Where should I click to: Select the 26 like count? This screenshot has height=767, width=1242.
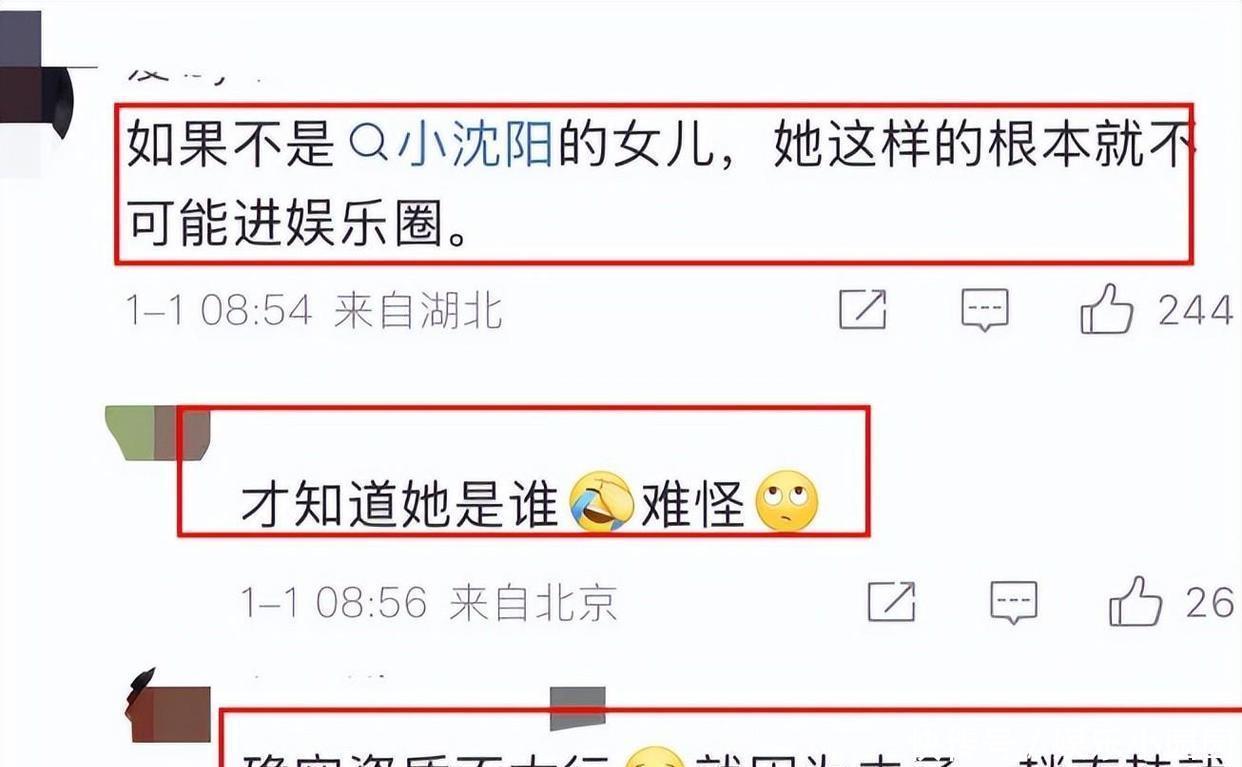click(x=1210, y=601)
